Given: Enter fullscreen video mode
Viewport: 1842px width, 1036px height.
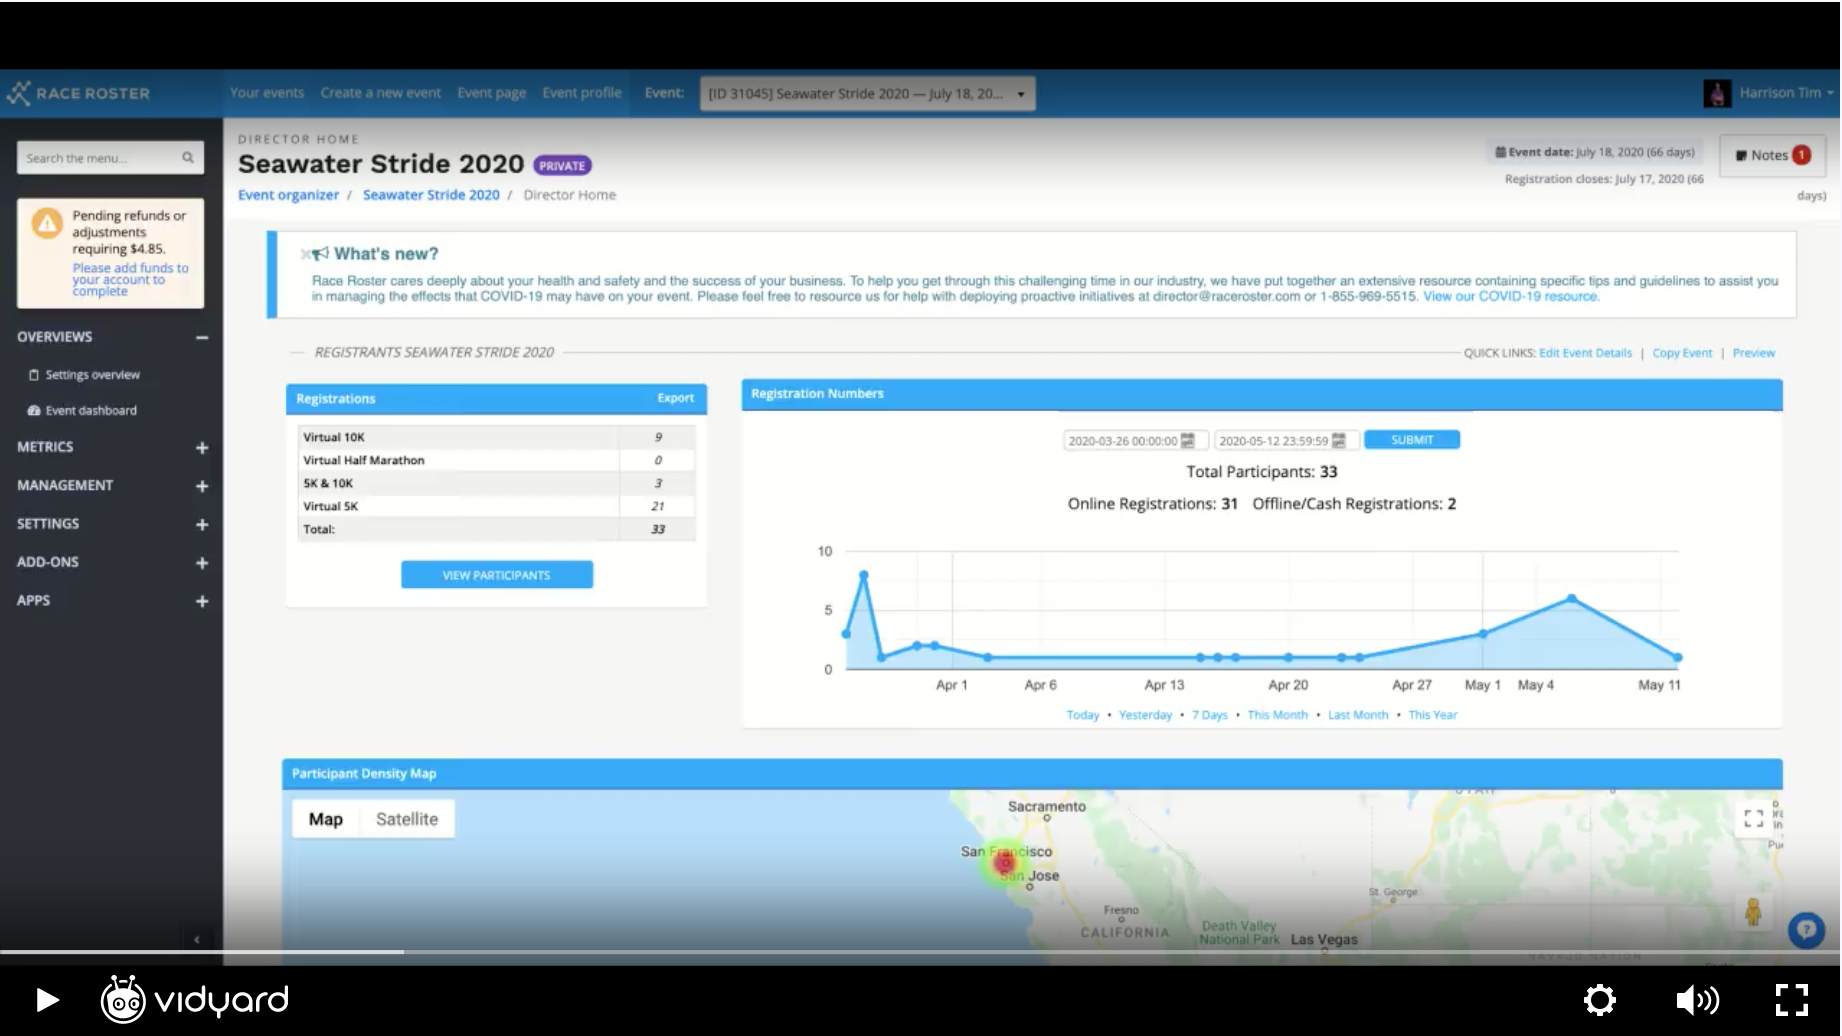Looking at the screenshot, I should pyautogui.click(x=1791, y=999).
